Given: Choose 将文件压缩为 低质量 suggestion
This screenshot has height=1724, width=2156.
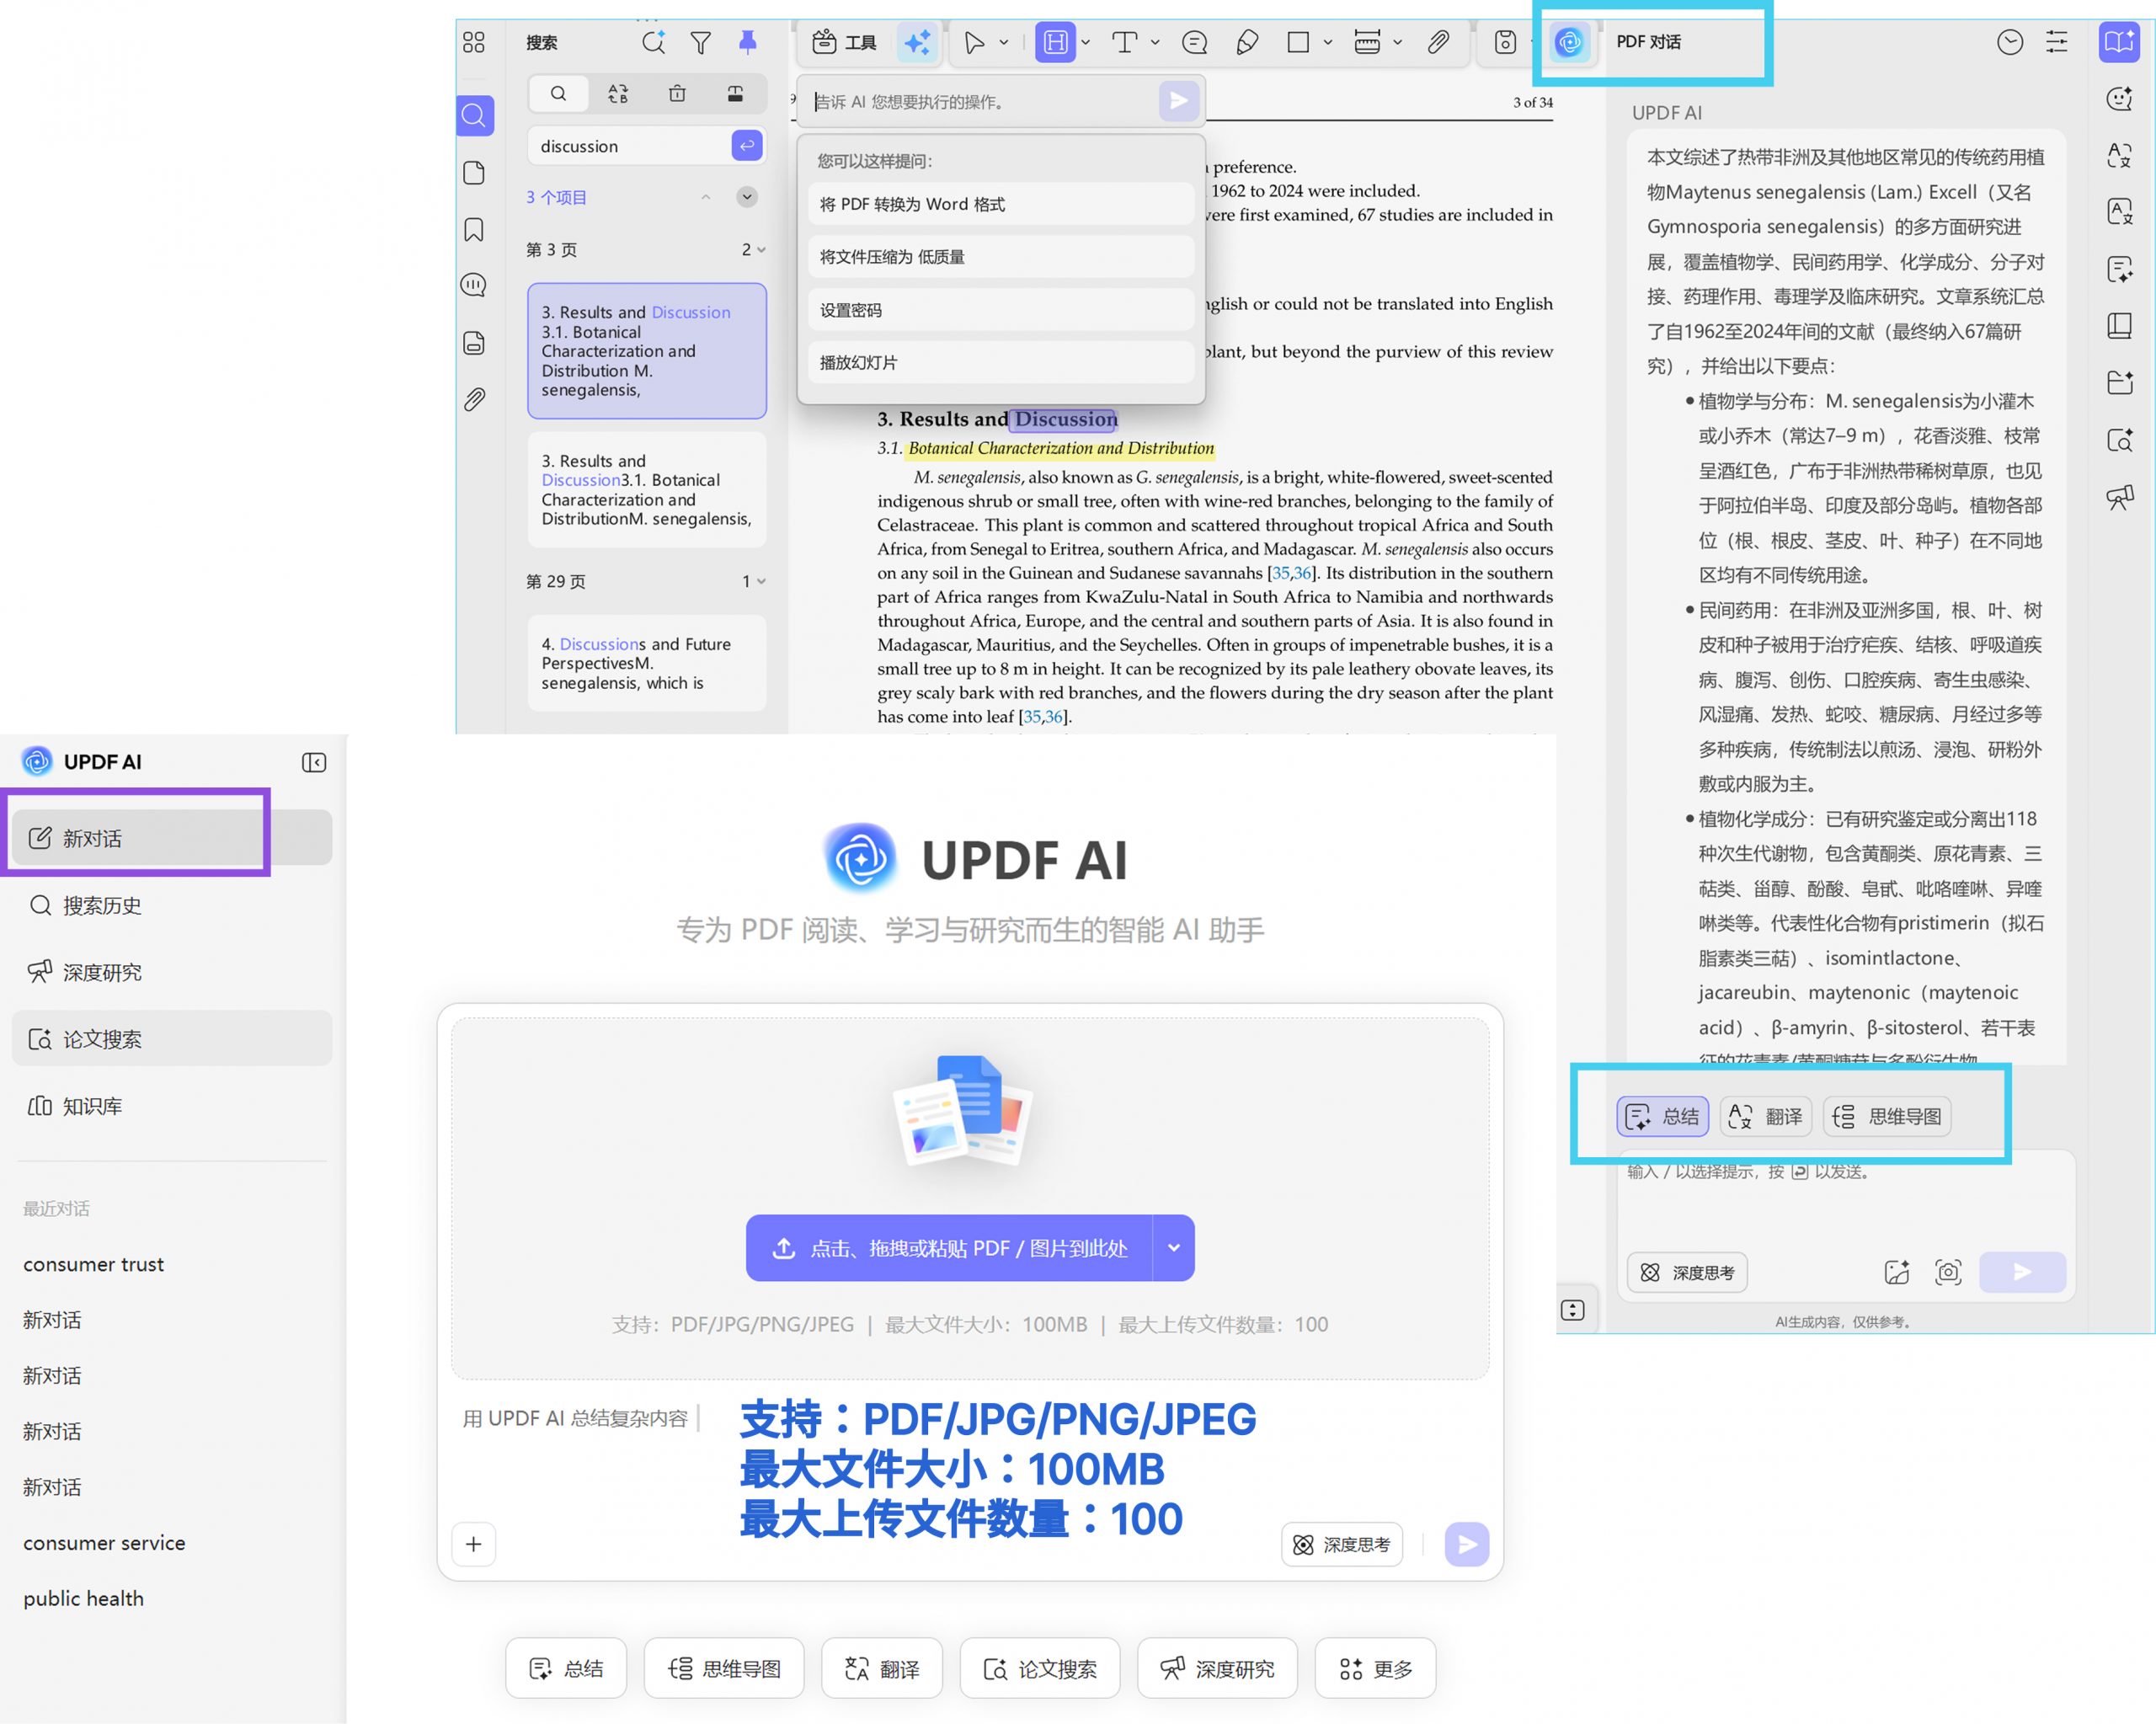Looking at the screenshot, I should tap(1001, 257).
